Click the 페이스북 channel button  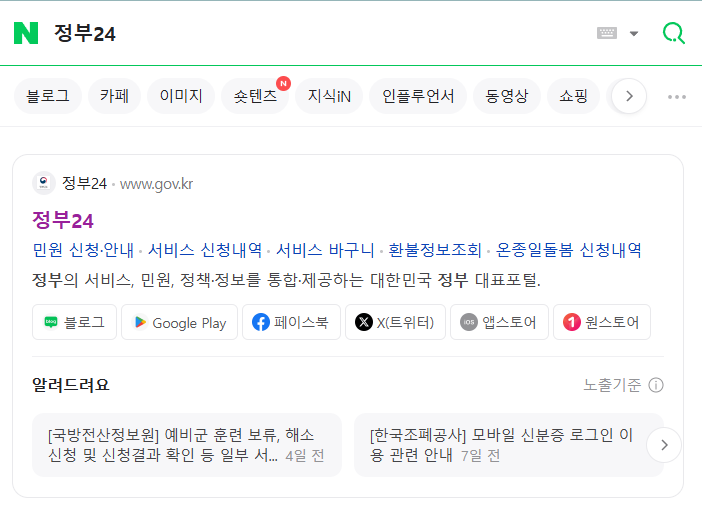(x=291, y=322)
